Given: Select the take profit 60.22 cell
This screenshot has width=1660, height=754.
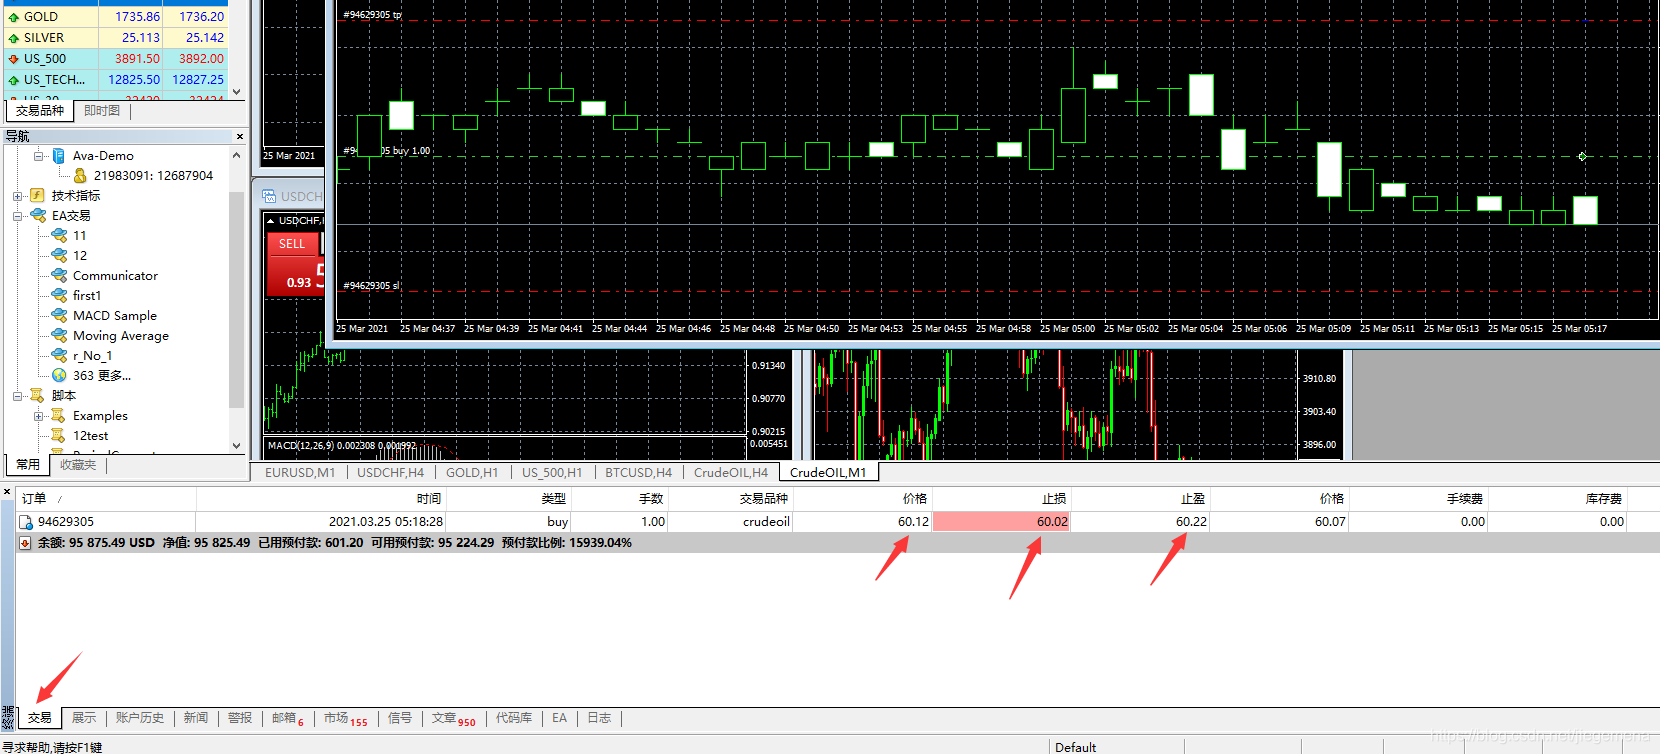Looking at the screenshot, I should pyautogui.click(x=1140, y=522).
